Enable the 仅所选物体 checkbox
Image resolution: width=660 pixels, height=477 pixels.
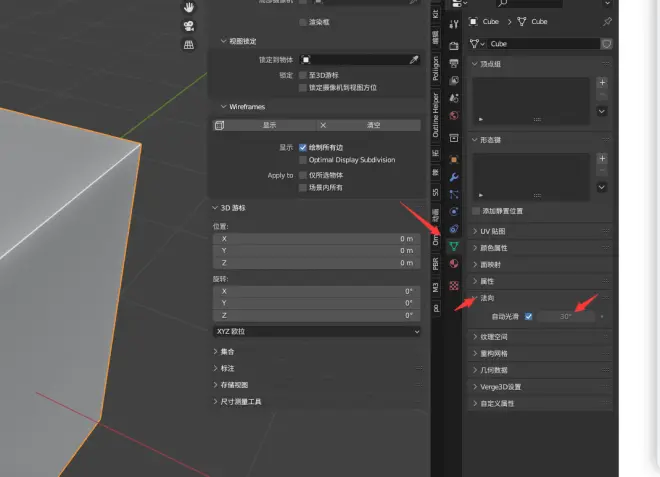point(303,175)
